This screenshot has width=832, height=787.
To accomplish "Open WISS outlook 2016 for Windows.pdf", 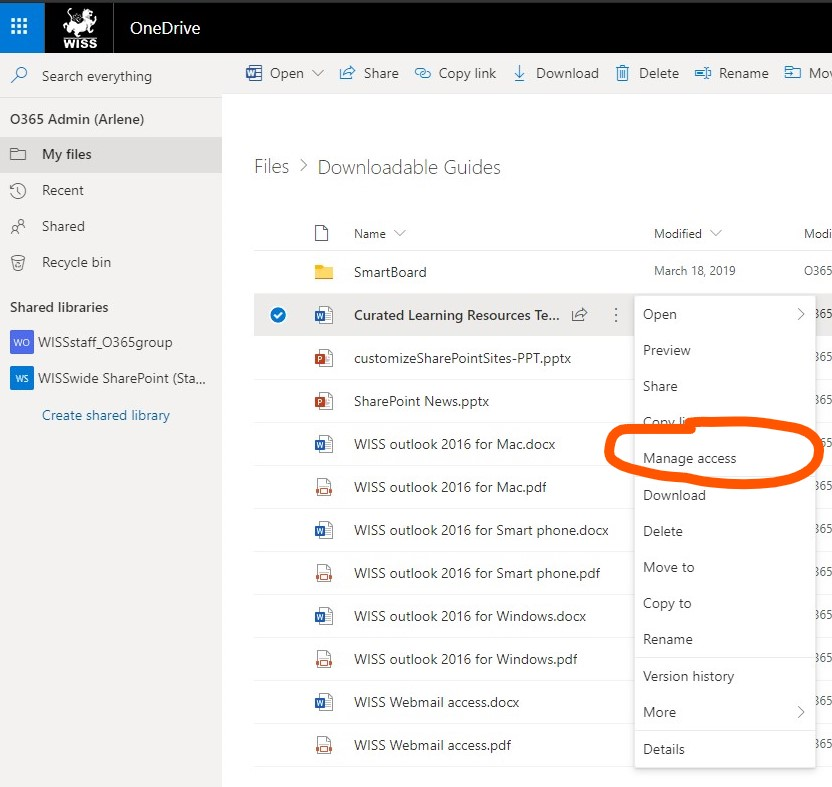I will tap(465, 659).
